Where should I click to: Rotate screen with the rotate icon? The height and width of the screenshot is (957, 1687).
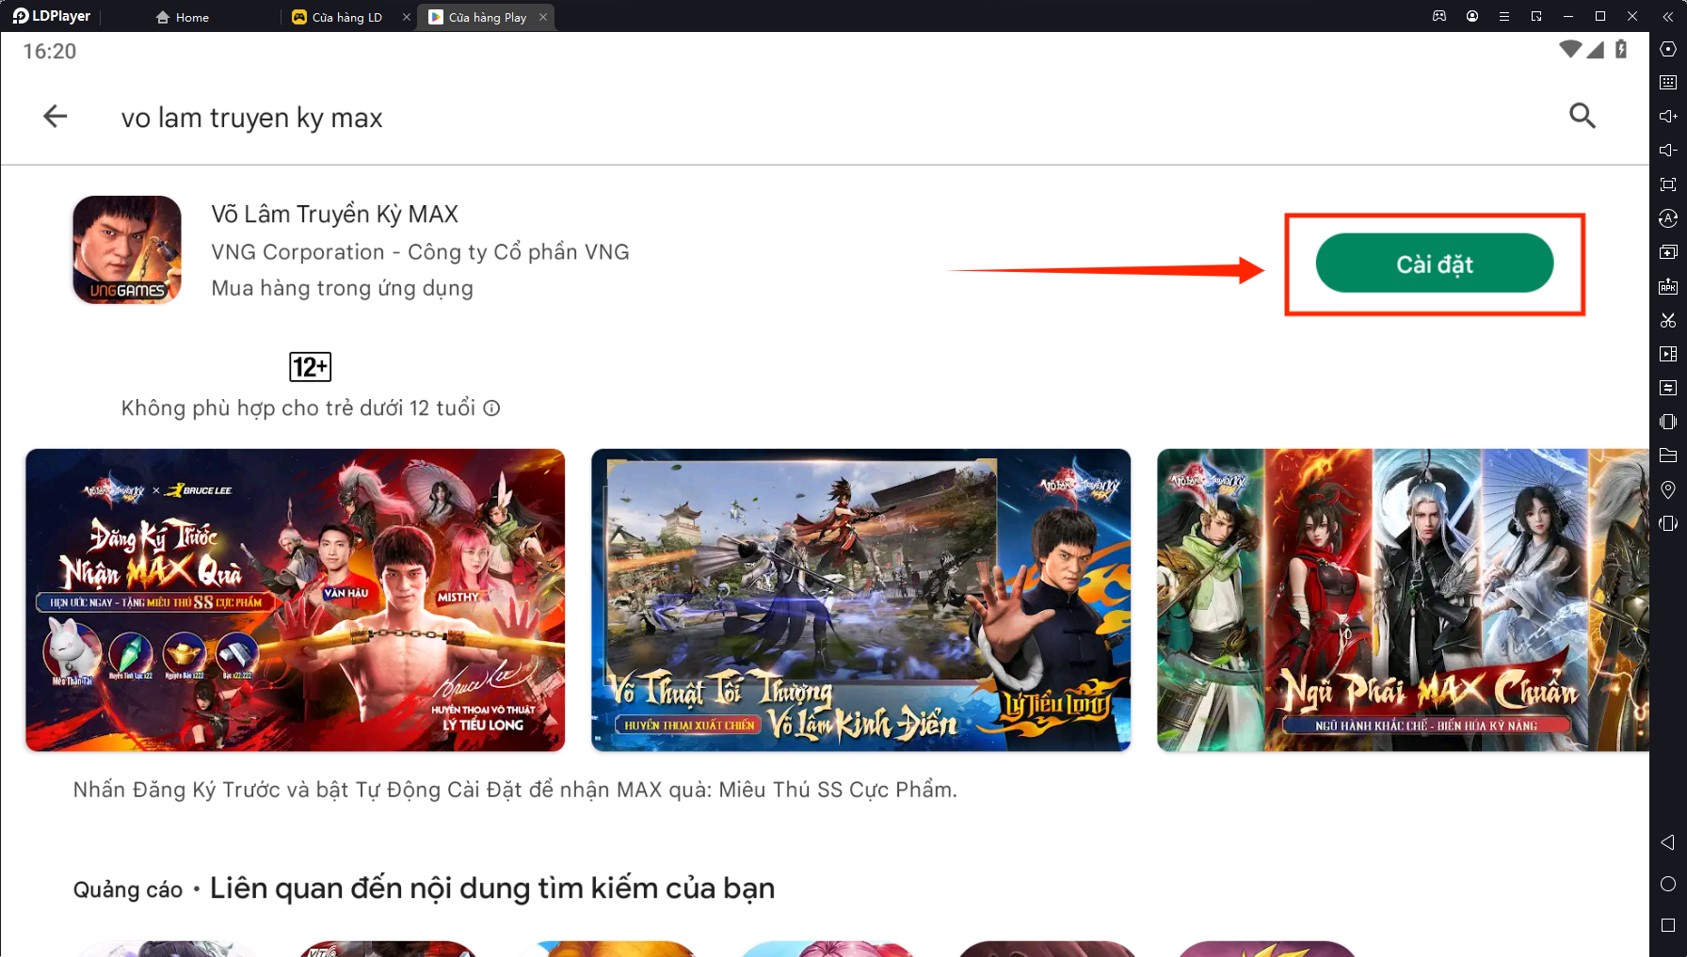click(x=1668, y=524)
